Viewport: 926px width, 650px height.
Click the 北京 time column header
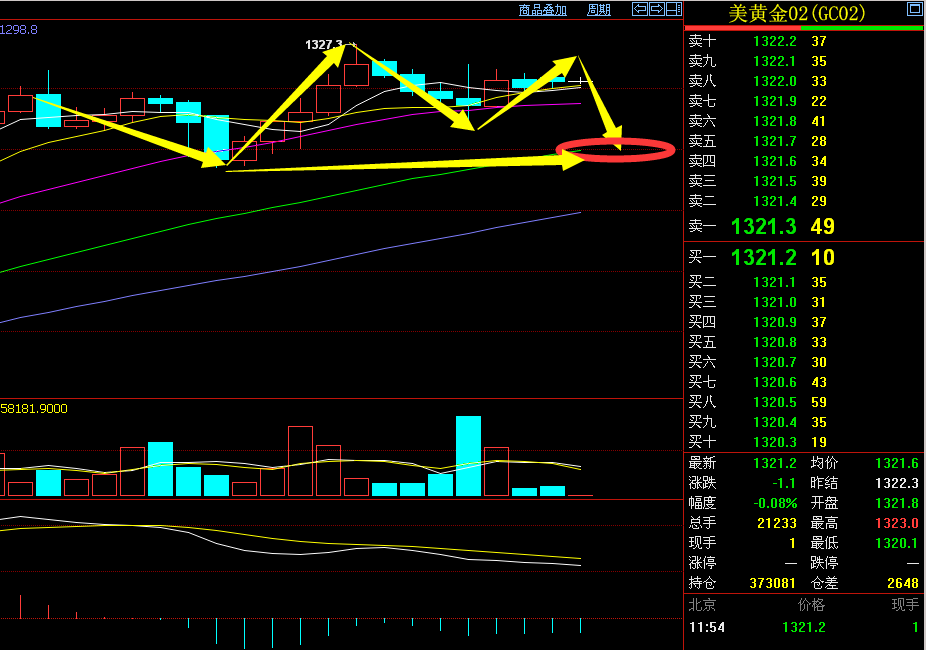coord(702,605)
